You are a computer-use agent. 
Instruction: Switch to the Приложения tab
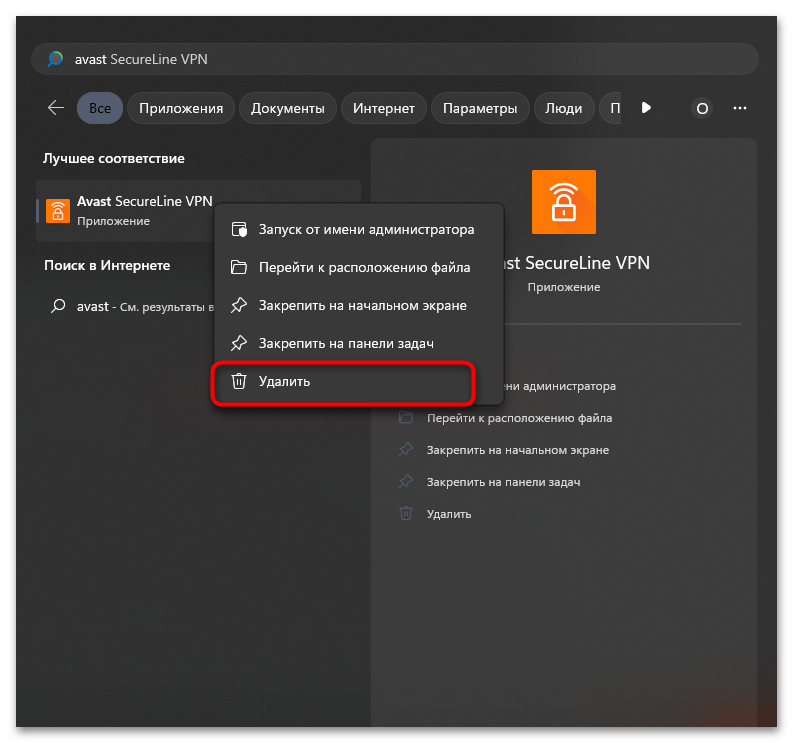click(x=181, y=108)
